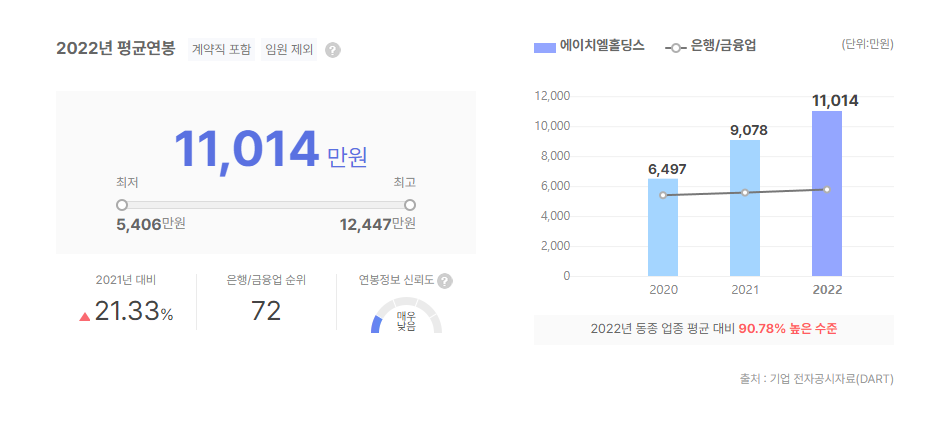
Task: Toggle 은행/금융업 line legend marker
Action: (676, 47)
